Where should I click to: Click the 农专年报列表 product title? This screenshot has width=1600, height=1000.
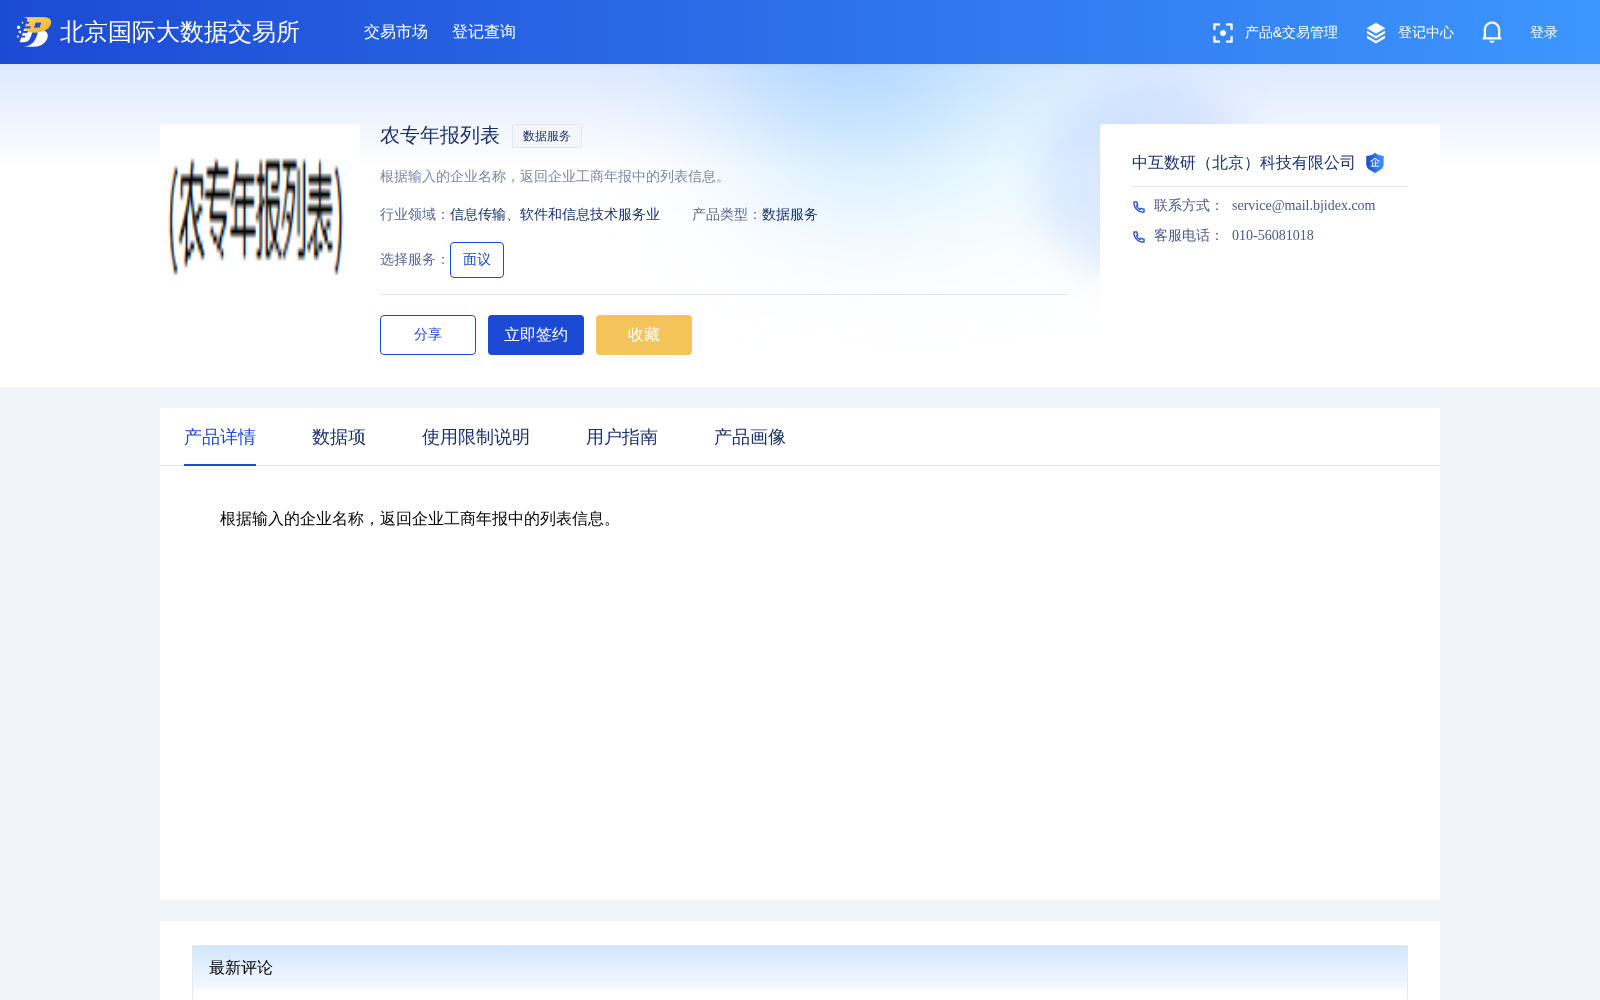point(440,135)
